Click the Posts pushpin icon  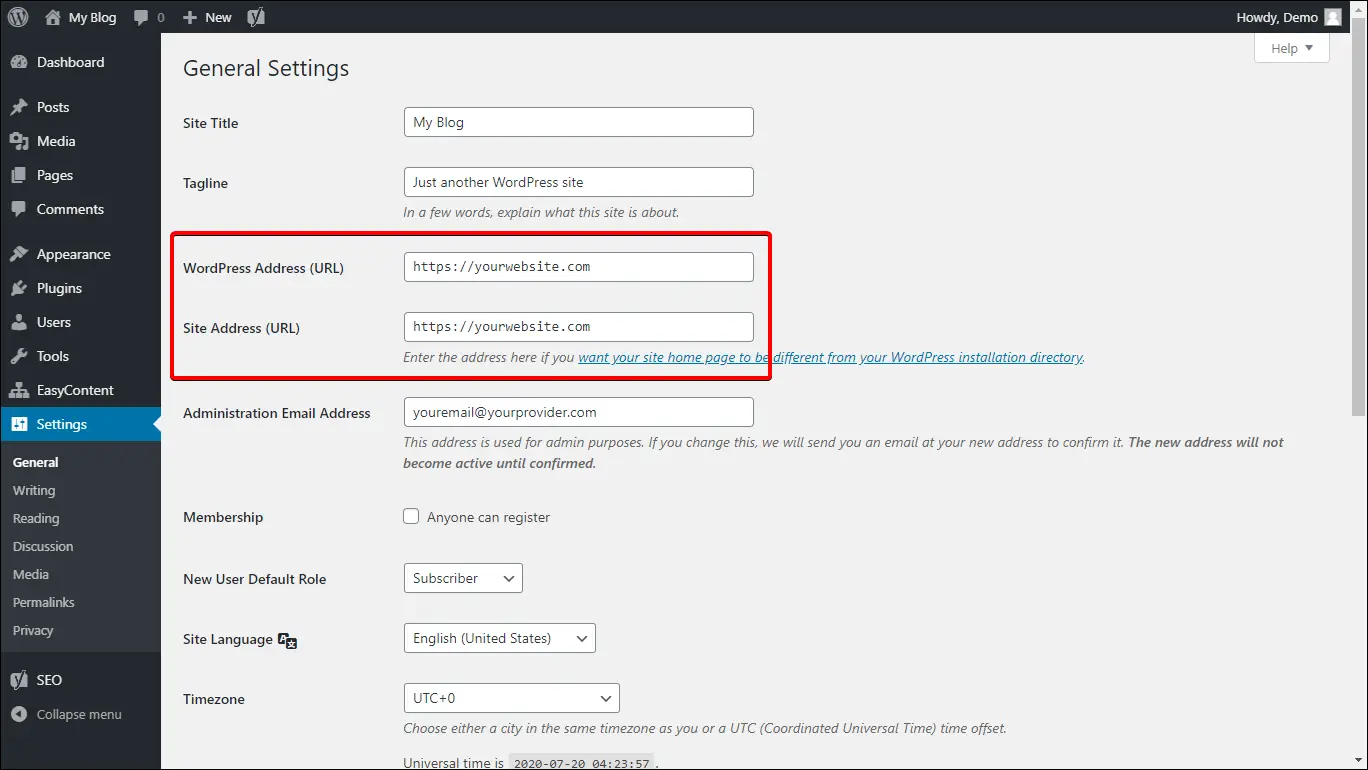click(19, 107)
